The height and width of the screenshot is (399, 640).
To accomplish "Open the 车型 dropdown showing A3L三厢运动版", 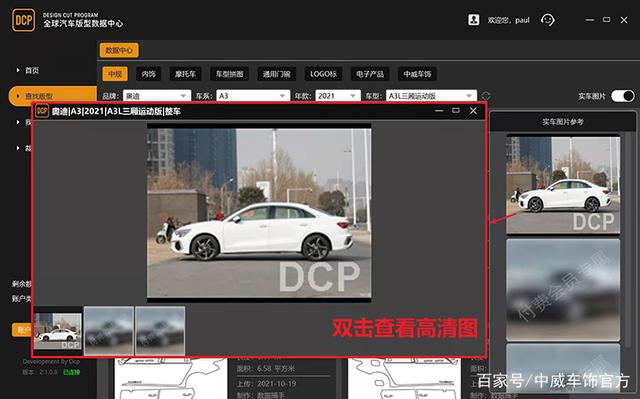I will [431, 96].
